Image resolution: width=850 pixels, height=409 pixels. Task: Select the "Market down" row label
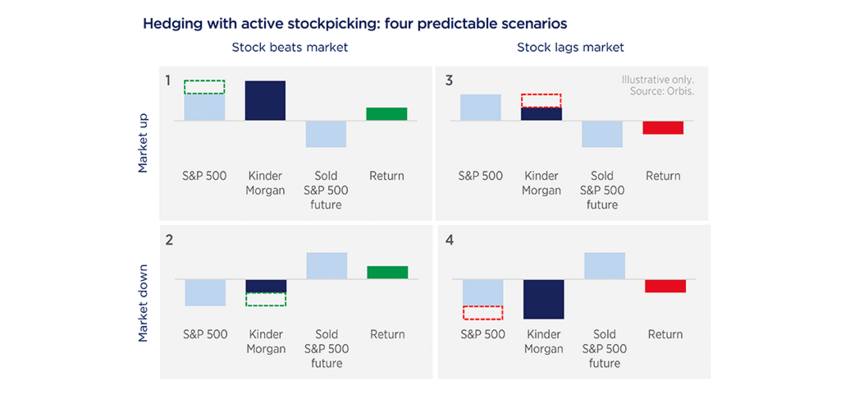pos(144,301)
